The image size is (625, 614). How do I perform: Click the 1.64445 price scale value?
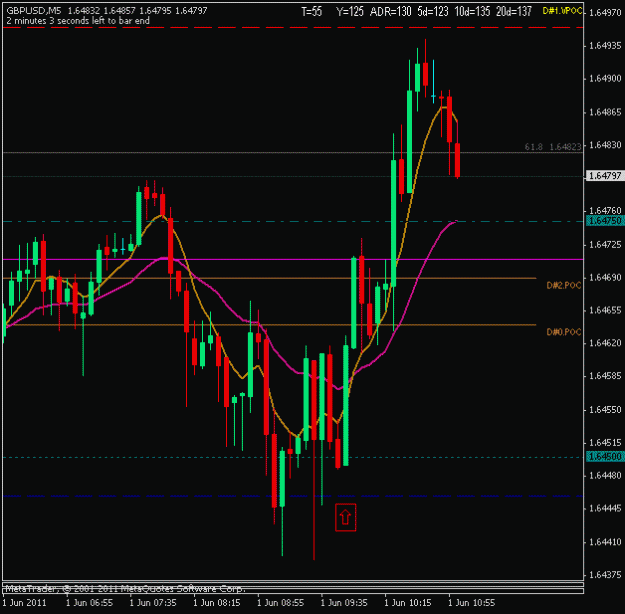[605, 508]
